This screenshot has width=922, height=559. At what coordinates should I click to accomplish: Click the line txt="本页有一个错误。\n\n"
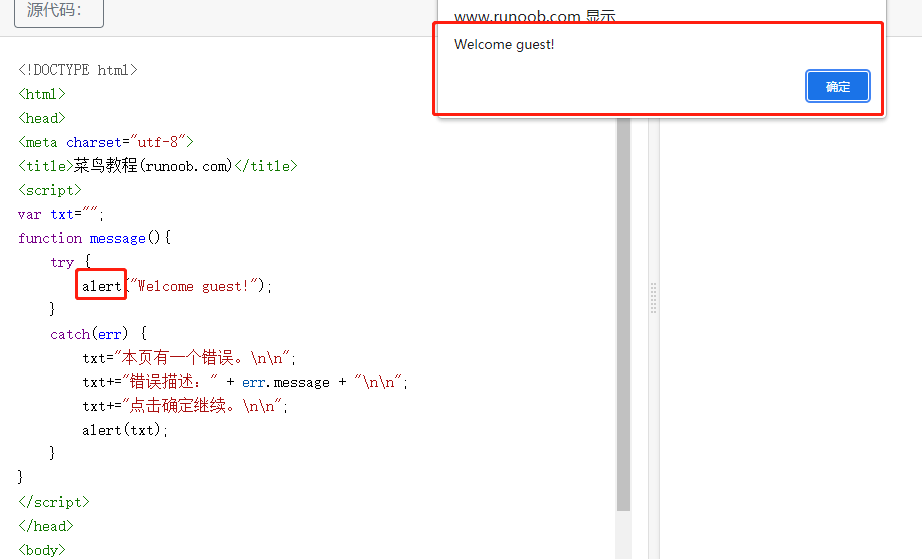click(x=189, y=357)
